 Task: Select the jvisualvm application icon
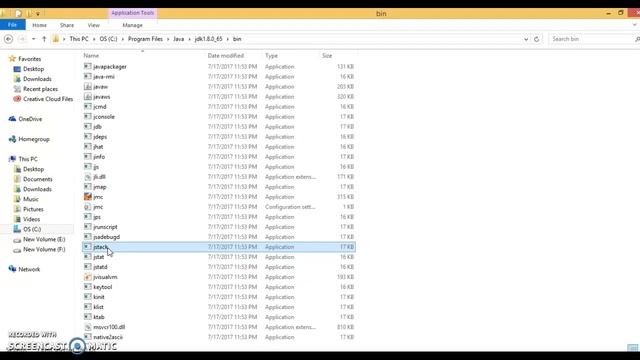point(87,277)
